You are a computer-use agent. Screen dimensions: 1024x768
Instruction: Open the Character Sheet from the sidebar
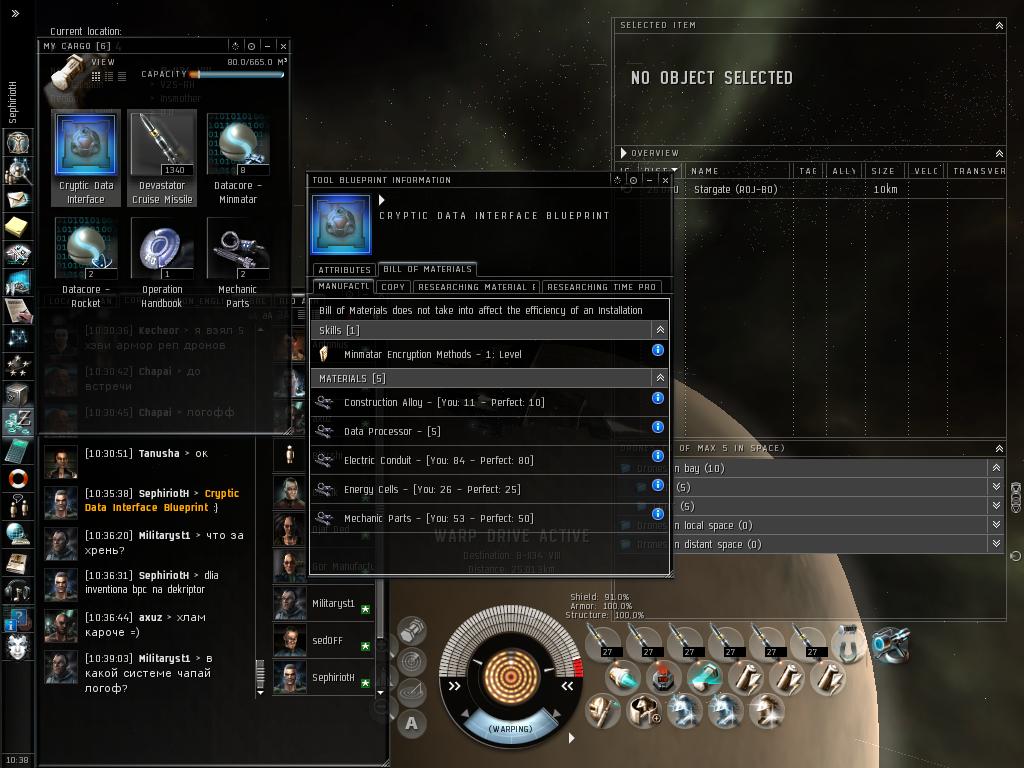pos(18,142)
